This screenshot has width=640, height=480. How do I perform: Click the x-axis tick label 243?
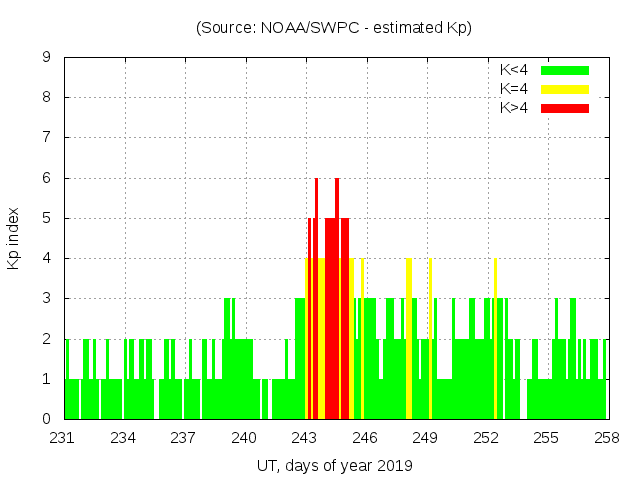pos(304,438)
